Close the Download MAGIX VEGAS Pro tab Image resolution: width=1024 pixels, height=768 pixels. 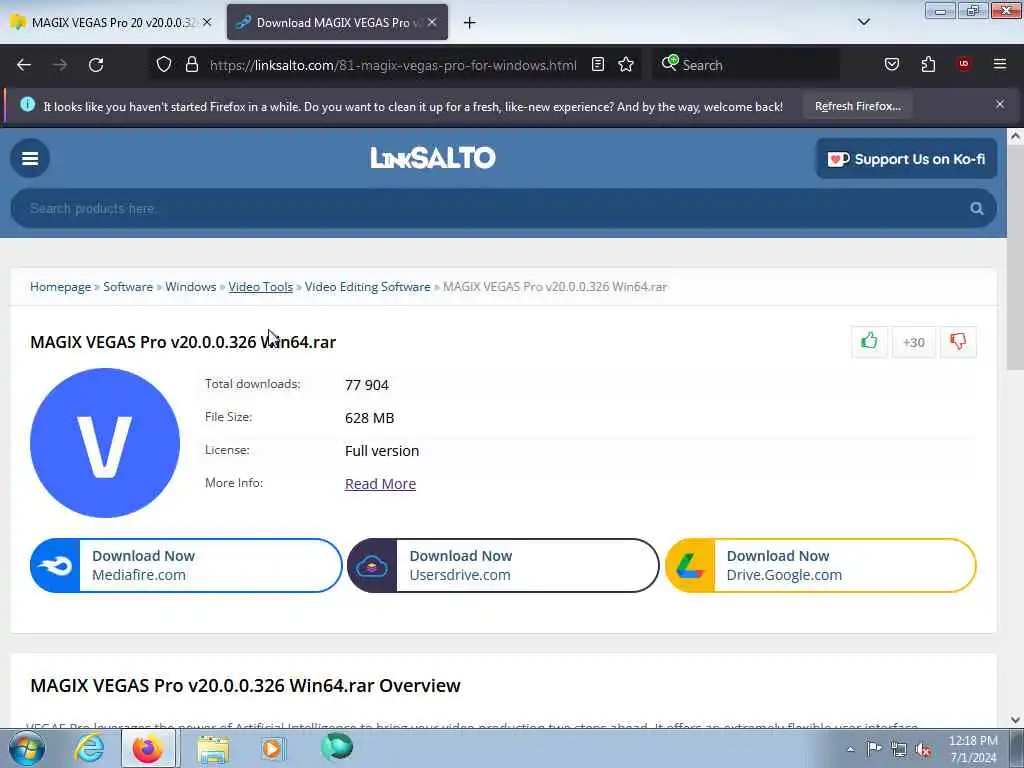[432, 22]
